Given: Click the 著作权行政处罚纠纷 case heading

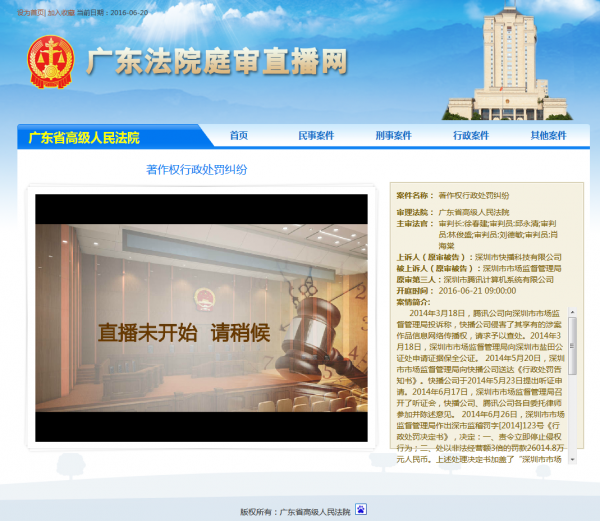Looking at the screenshot, I should 196,170.
